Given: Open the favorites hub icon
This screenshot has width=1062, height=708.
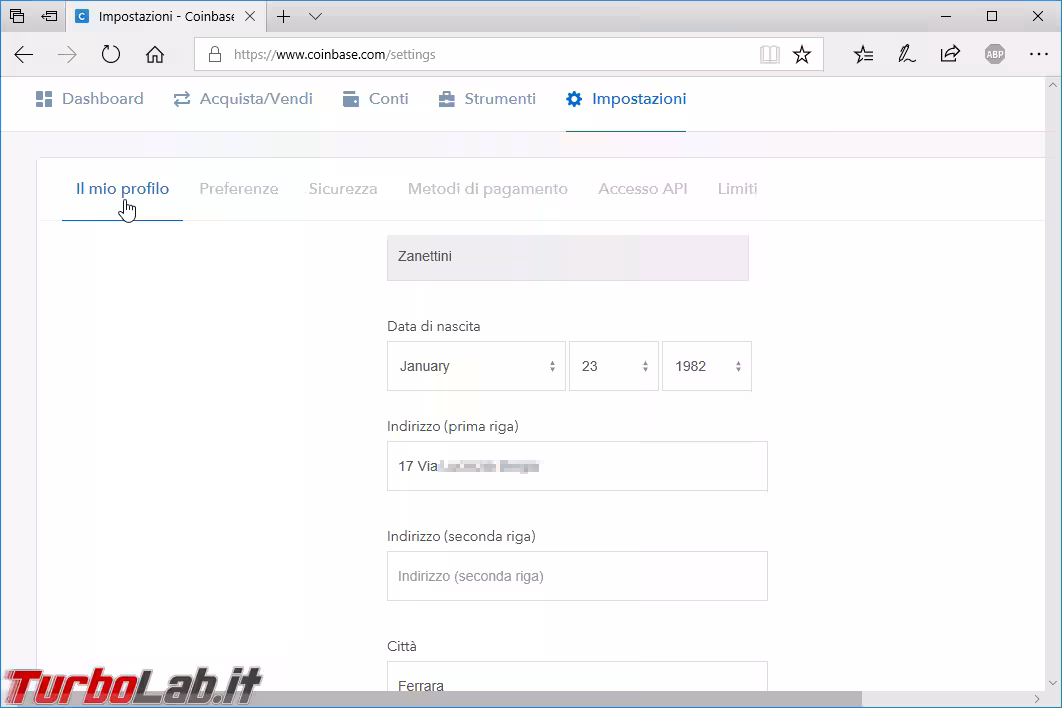Looking at the screenshot, I should pos(864,55).
